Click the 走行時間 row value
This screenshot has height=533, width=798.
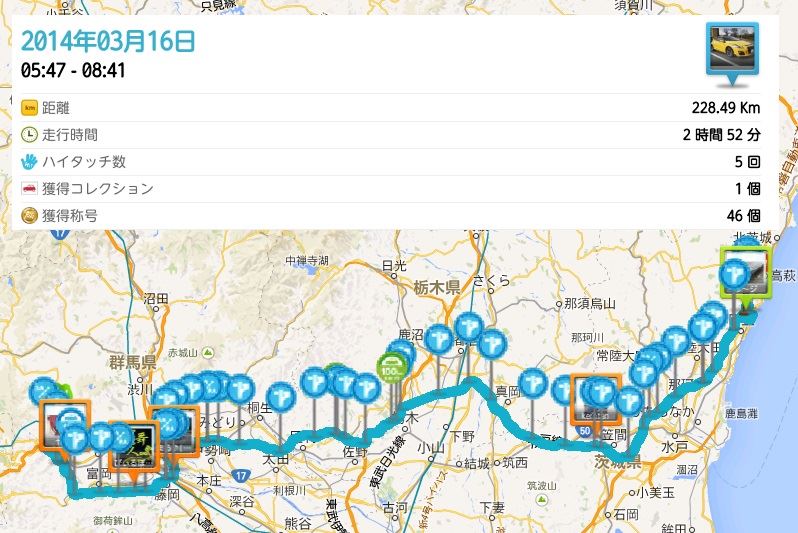(722, 135)
